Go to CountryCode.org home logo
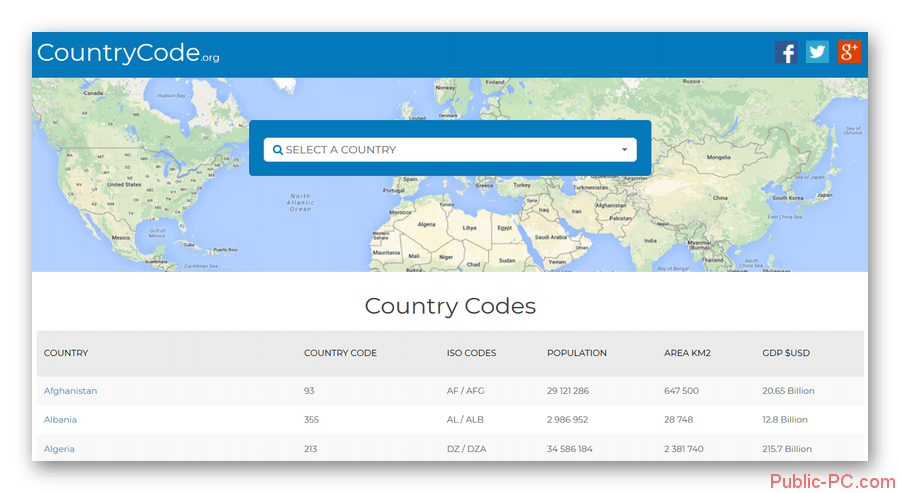Image resolution: width=900 pixels, height=493 pixels. pos(127,54)
